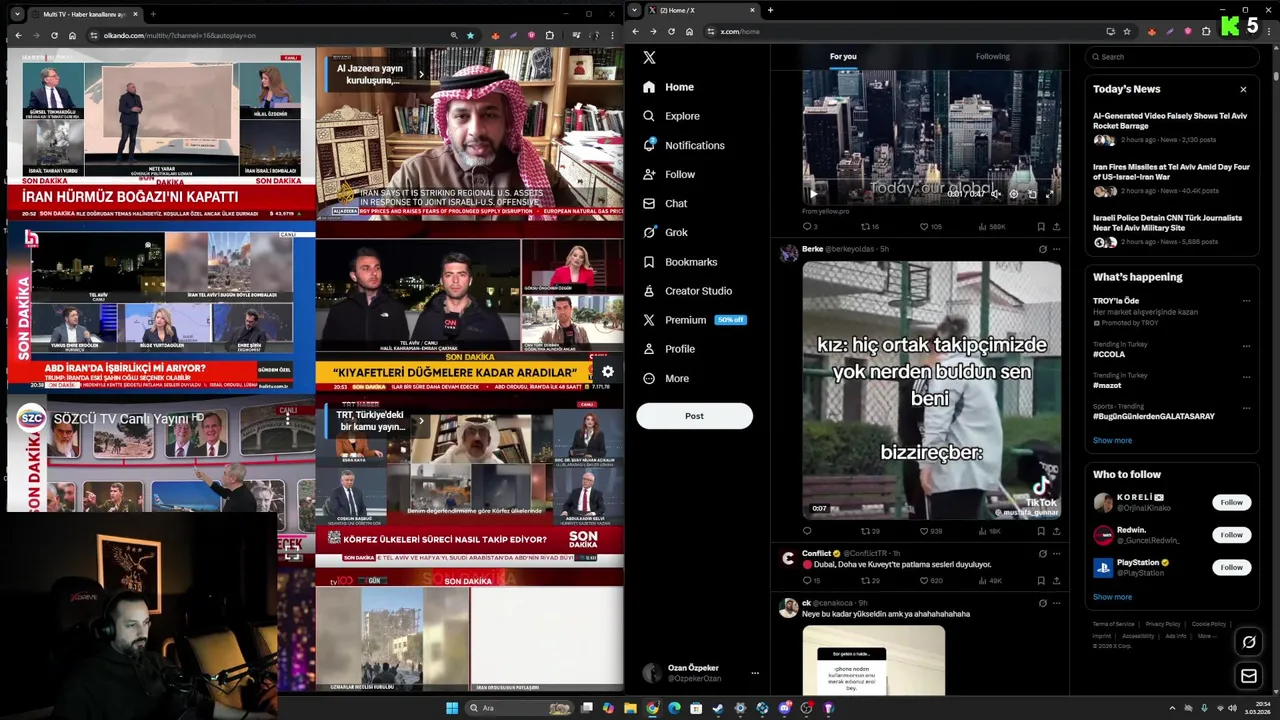Show more under What's happening

(1112, 440)
